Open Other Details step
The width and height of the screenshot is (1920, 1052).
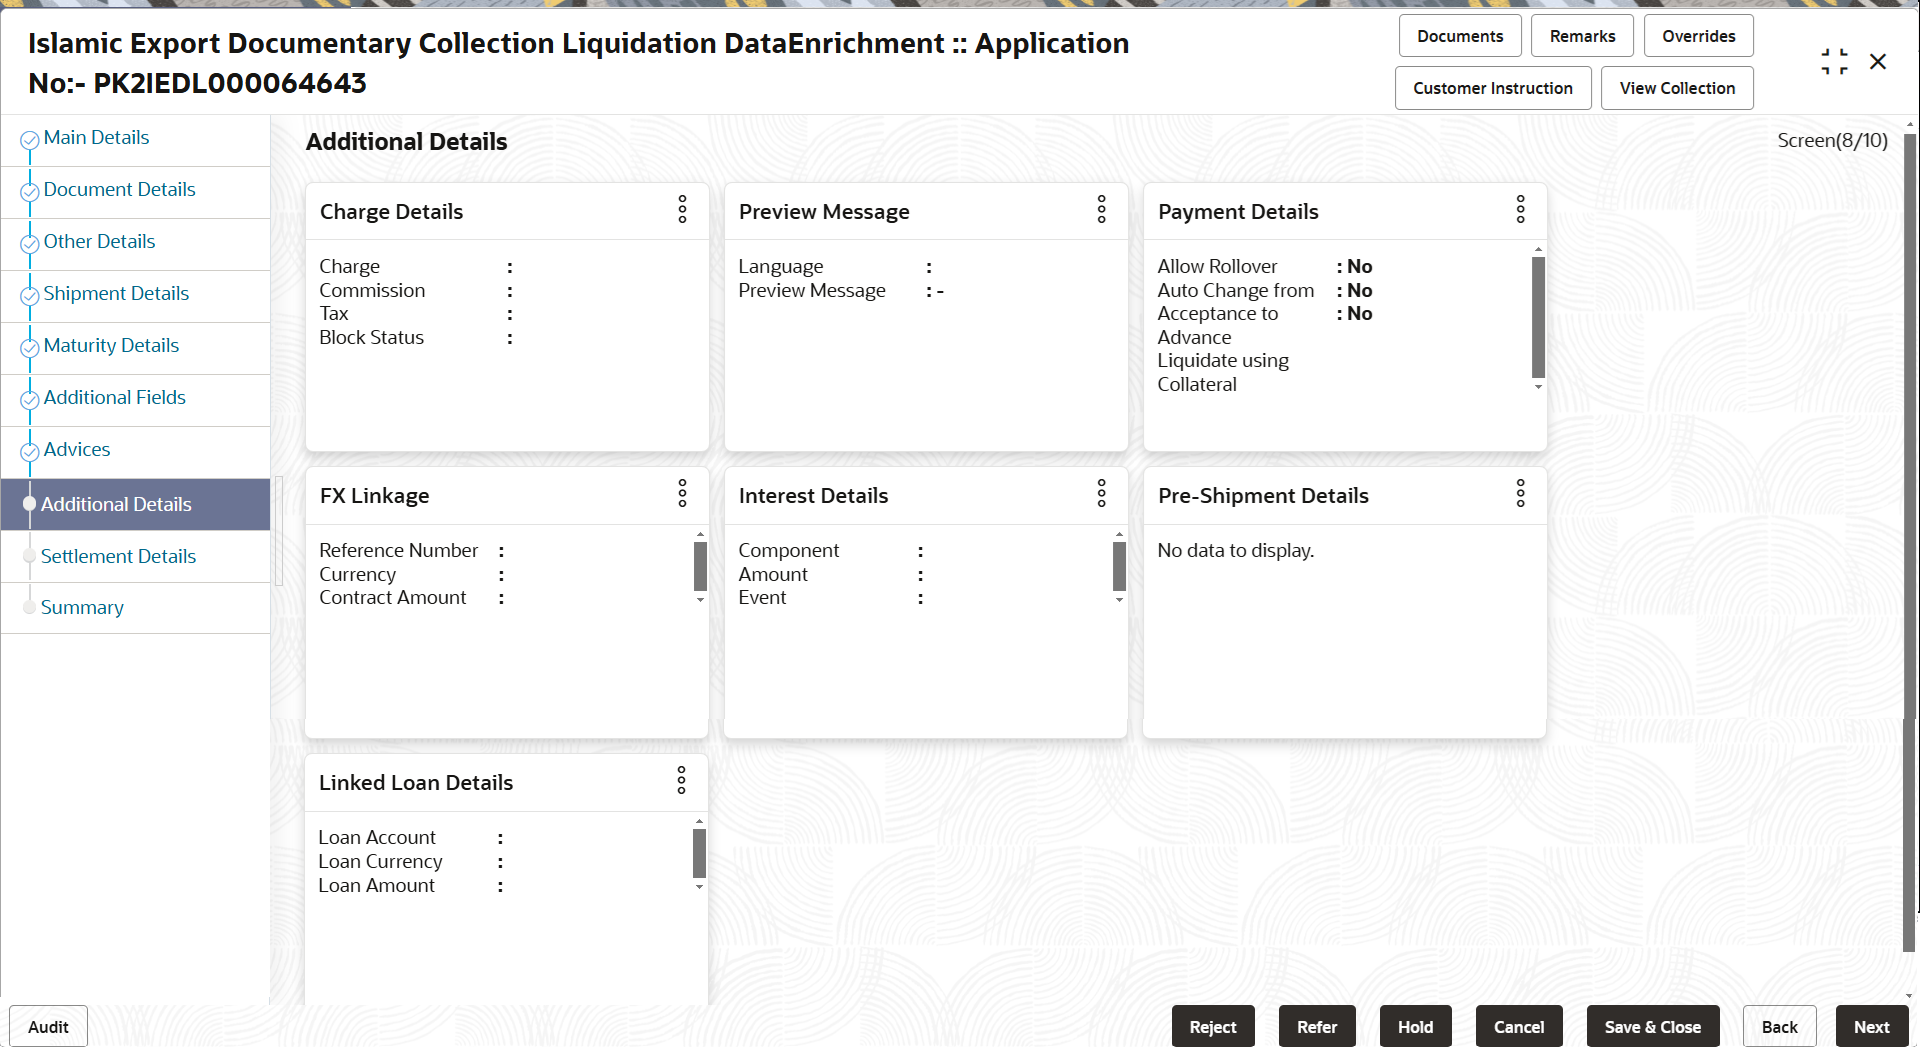pos(99,242)
